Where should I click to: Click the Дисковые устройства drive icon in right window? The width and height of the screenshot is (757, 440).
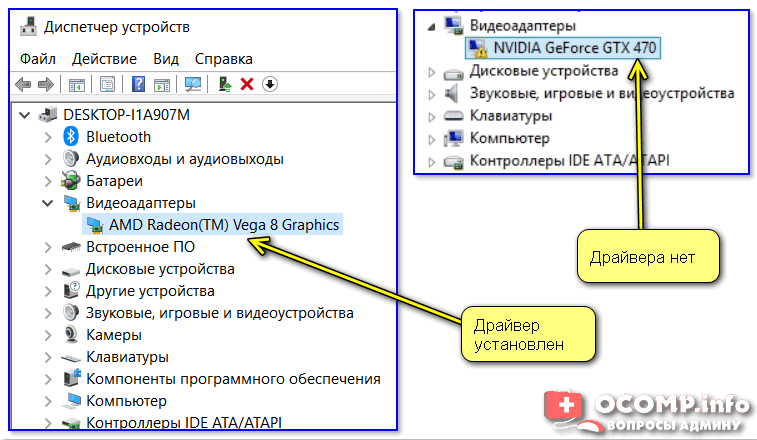pos(453,72)
